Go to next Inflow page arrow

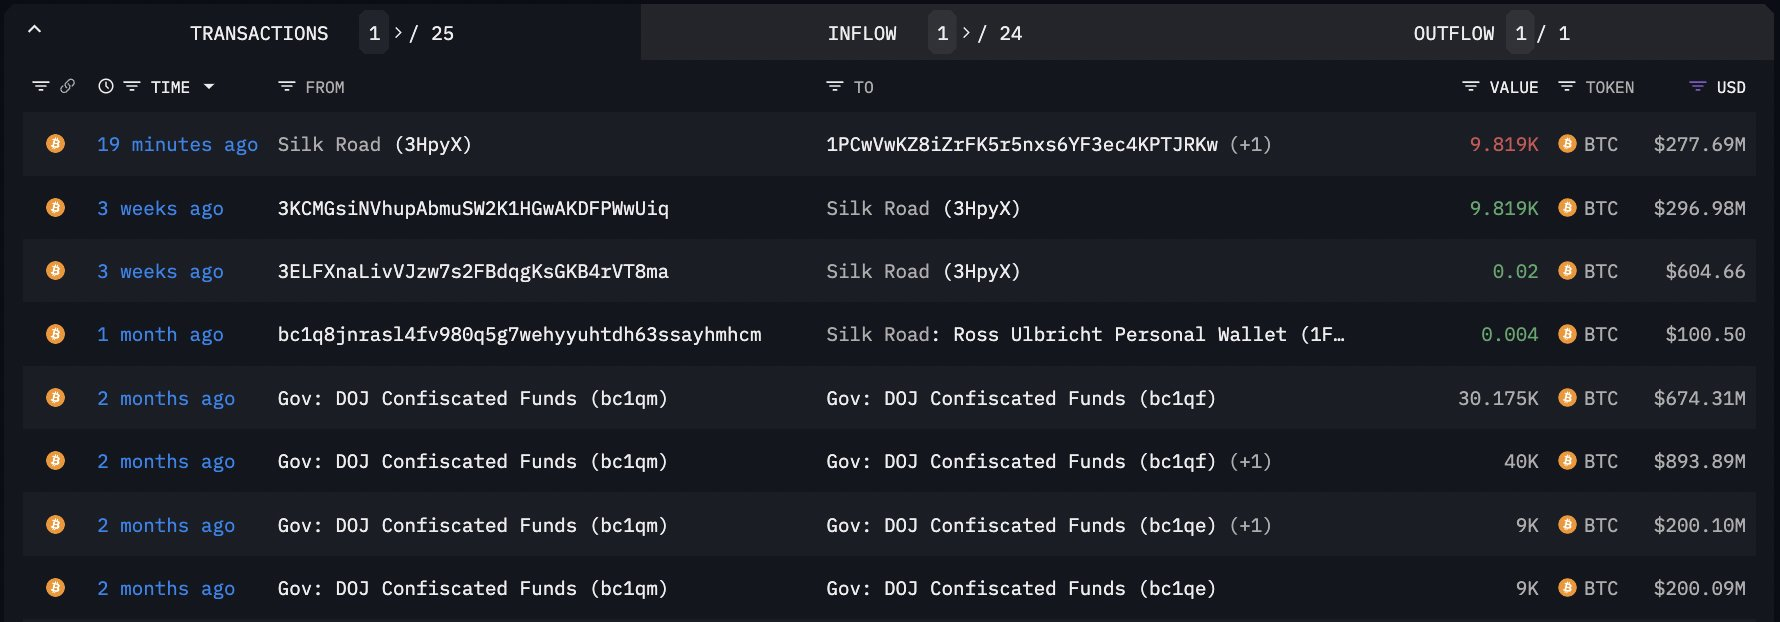coord(966,33)
